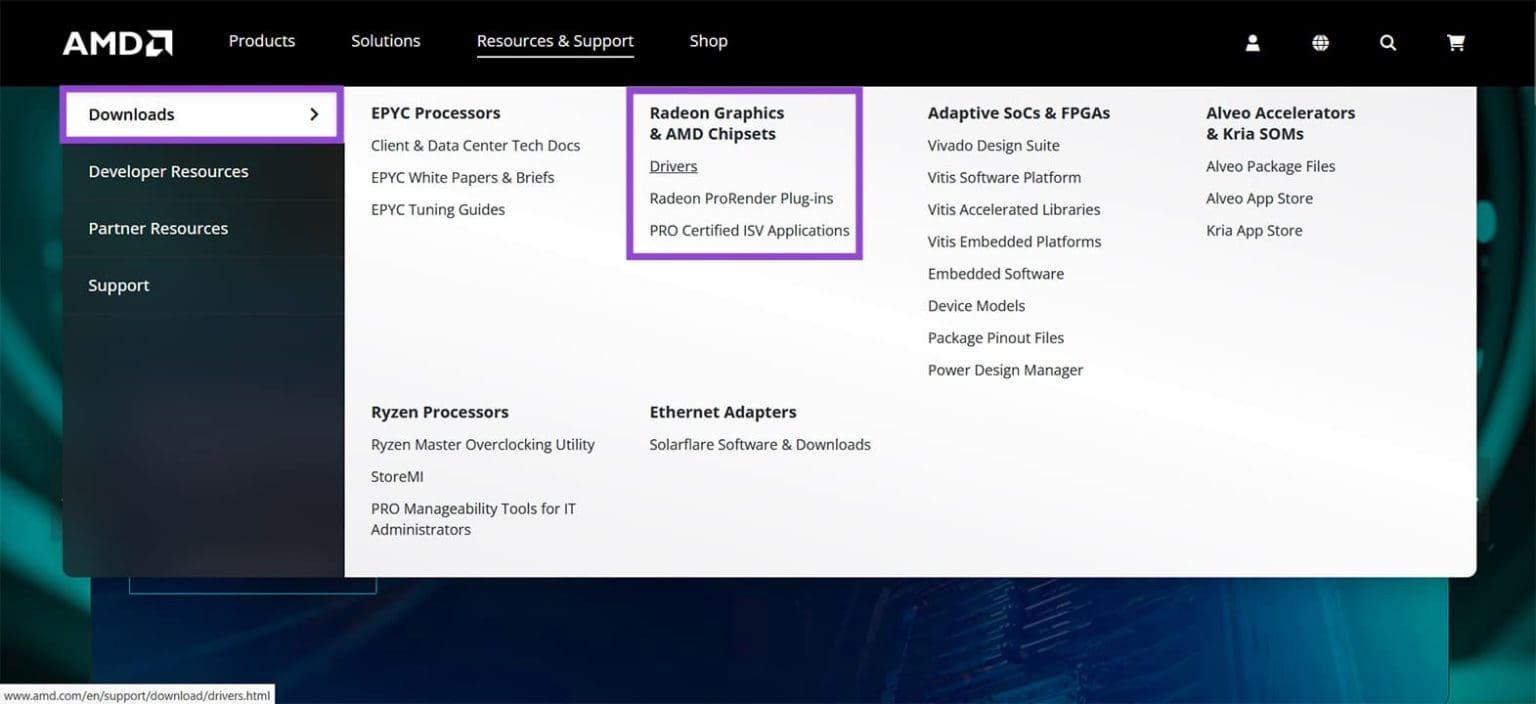Open the Shop menu
This screenshot has height=704, width=1536.
[x=708, y=41]
